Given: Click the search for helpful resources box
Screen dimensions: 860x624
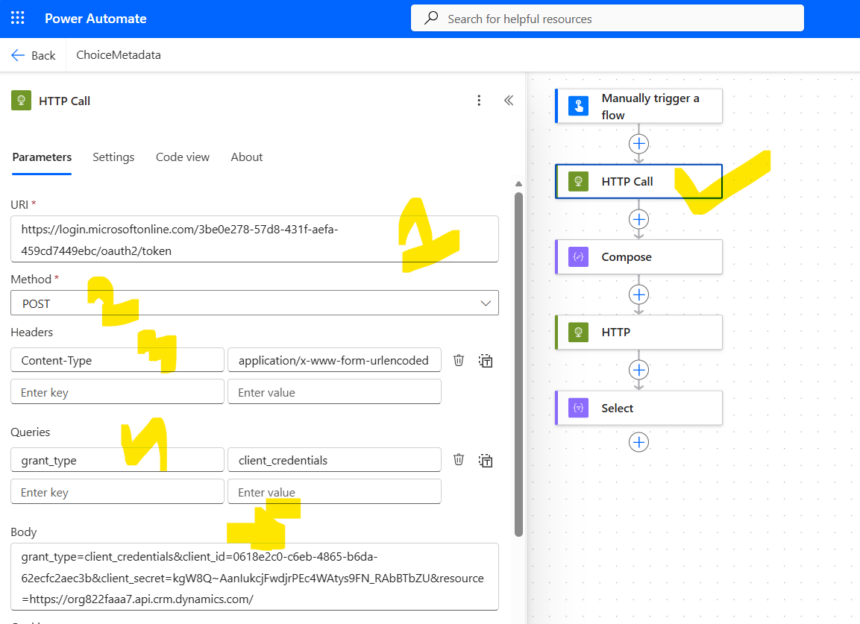Looking at the screenshot, I should [x=607, y=18].
